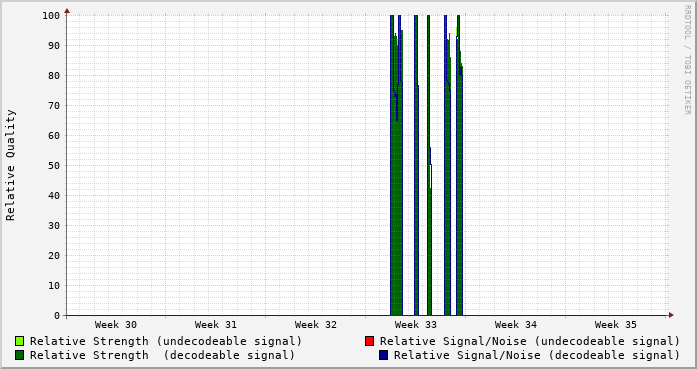Click the RRDTOOL / TOBI OETIKER watermark
This screenshot has height=369, width=697.
click(x=687, y=60)
